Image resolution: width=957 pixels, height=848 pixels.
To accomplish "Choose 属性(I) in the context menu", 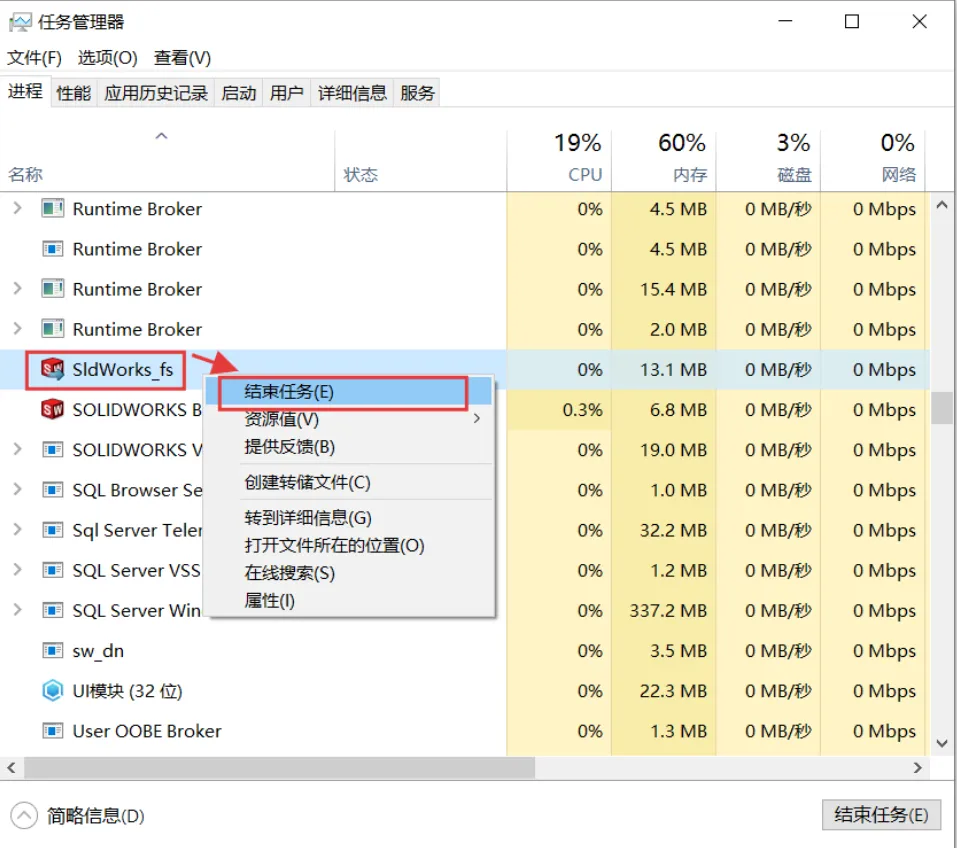I will click(348, 601).
